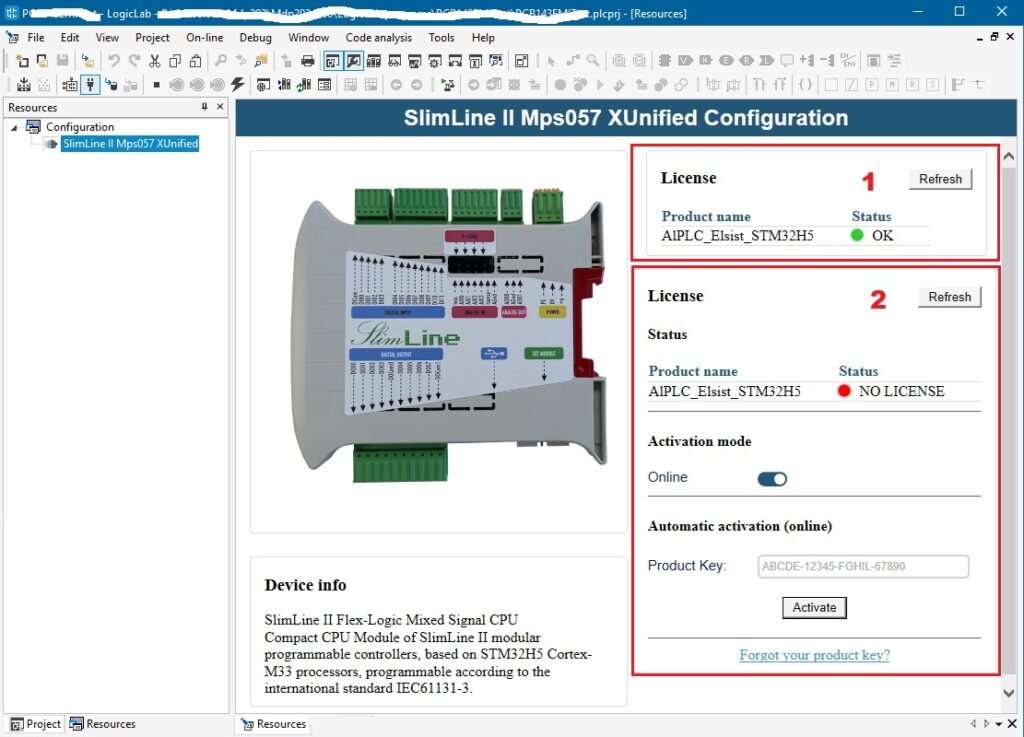Switch to Resources tab in left panel
This screenshot has height=737, width=1024.
coord(103,724)
